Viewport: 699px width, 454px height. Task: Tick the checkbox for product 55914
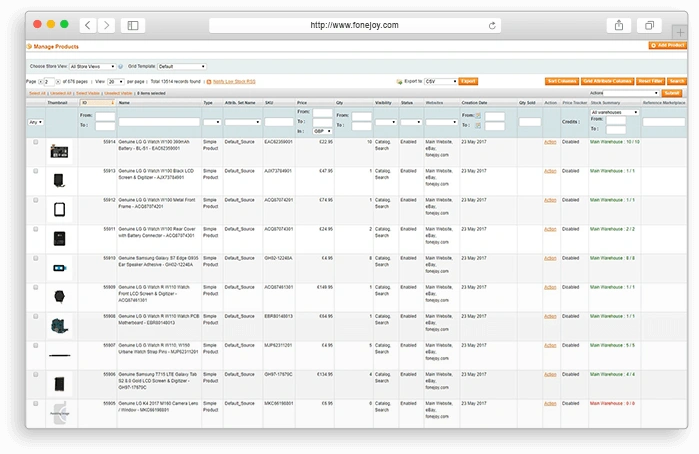pyautogui.click(x=36, y=142)
